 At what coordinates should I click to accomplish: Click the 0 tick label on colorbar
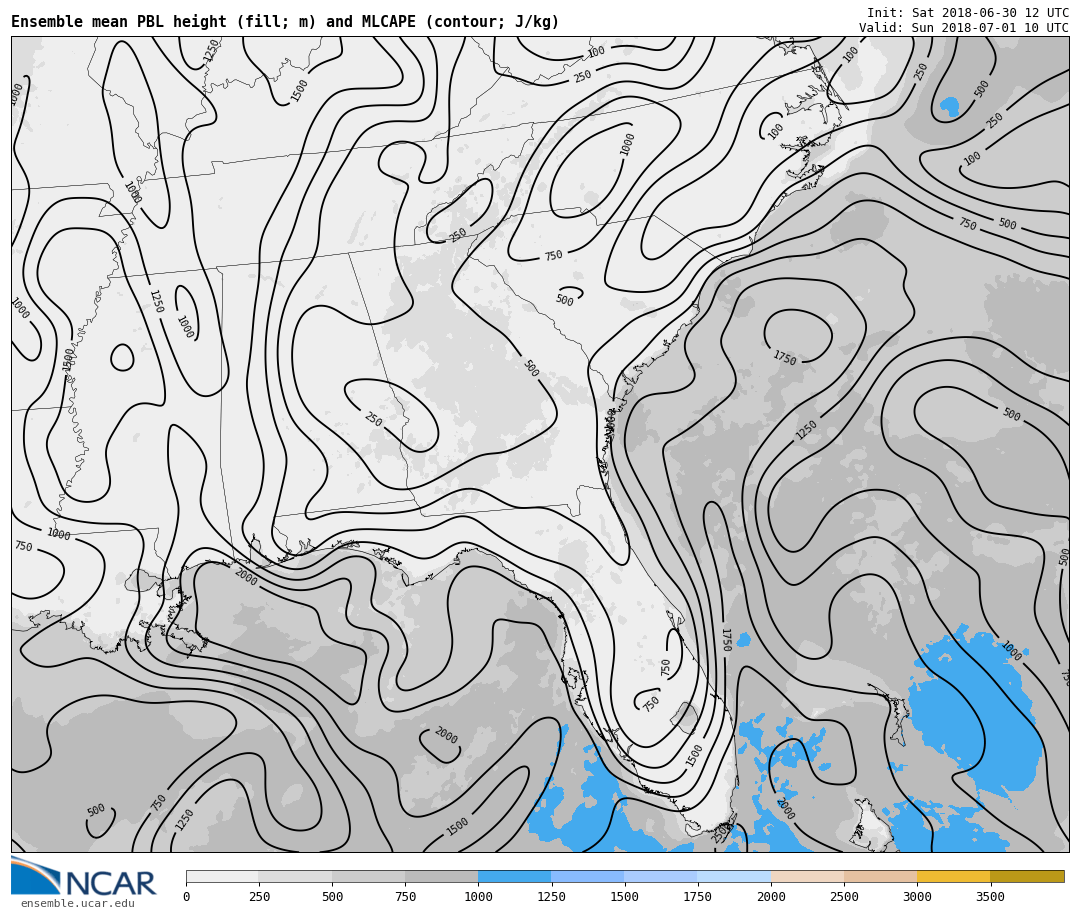pyautogui.click(x=186, y=897)
